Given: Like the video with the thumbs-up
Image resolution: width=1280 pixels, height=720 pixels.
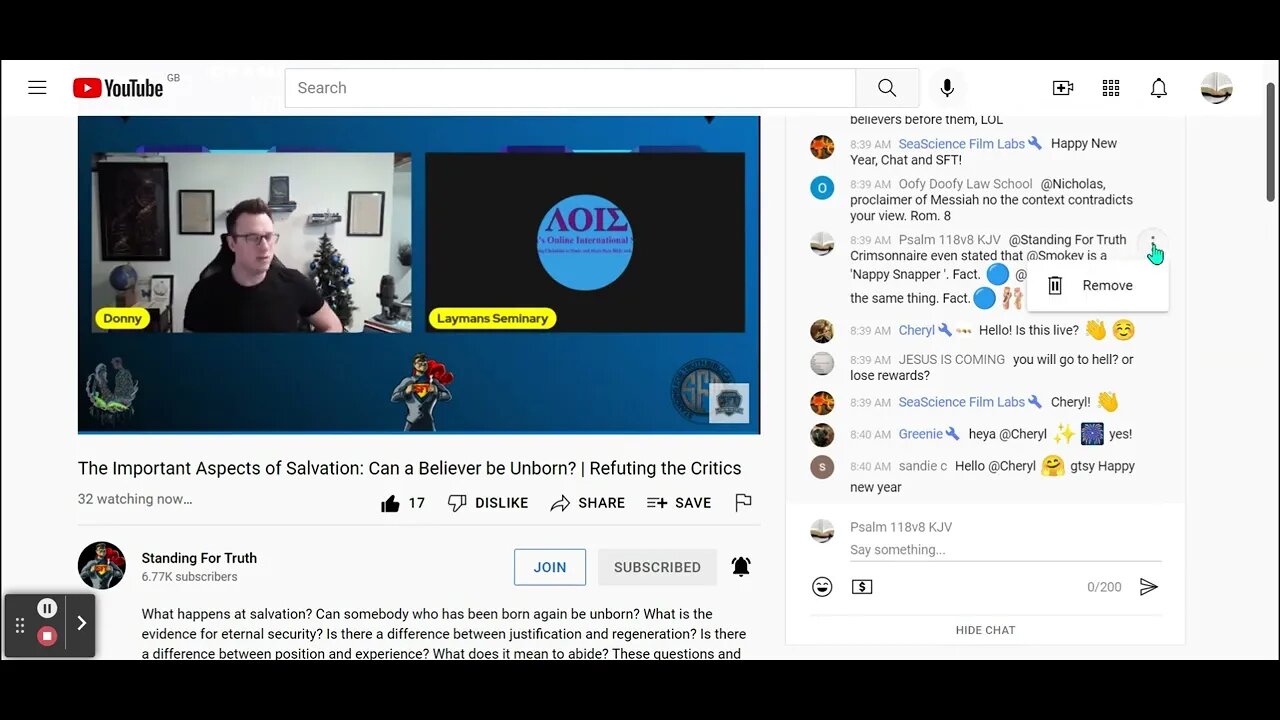Looking at the screenshot, I should 391,503.
